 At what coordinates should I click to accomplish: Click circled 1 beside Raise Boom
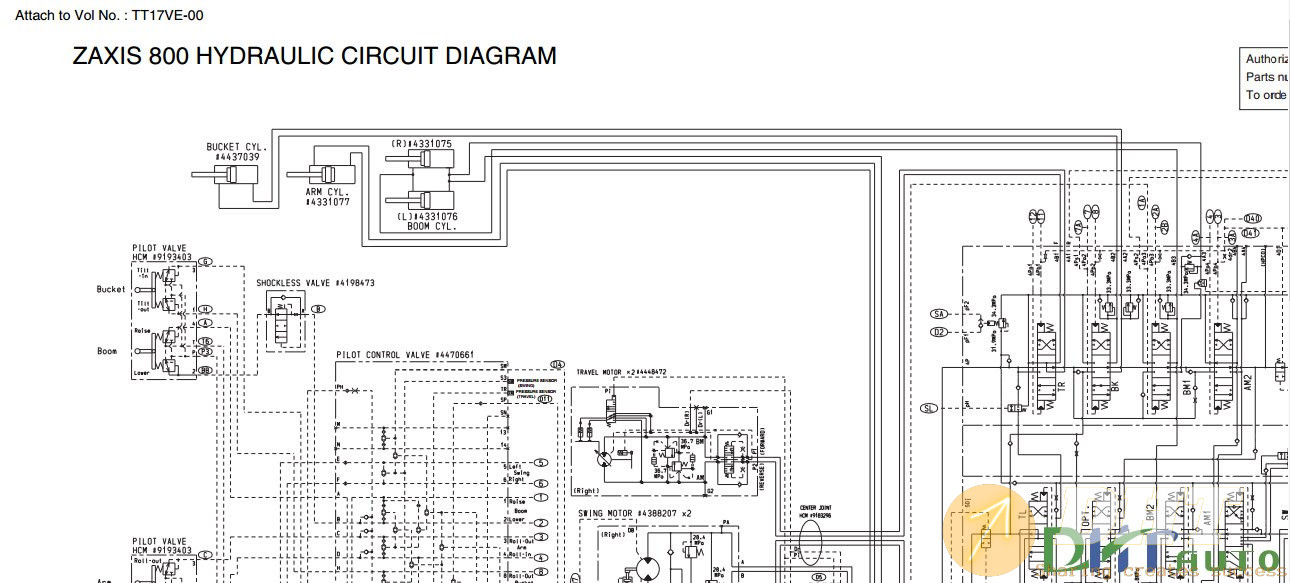click(x=540, y=497)
